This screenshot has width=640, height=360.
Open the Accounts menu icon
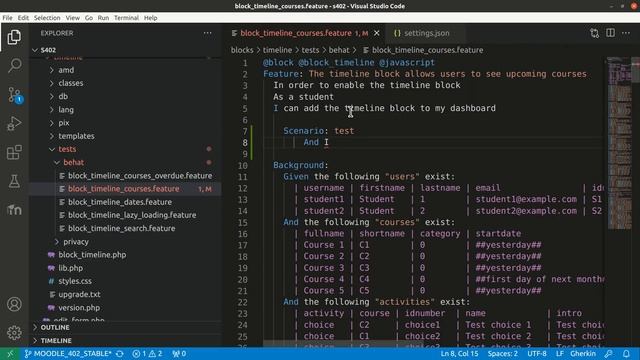[x=14, y=304]
